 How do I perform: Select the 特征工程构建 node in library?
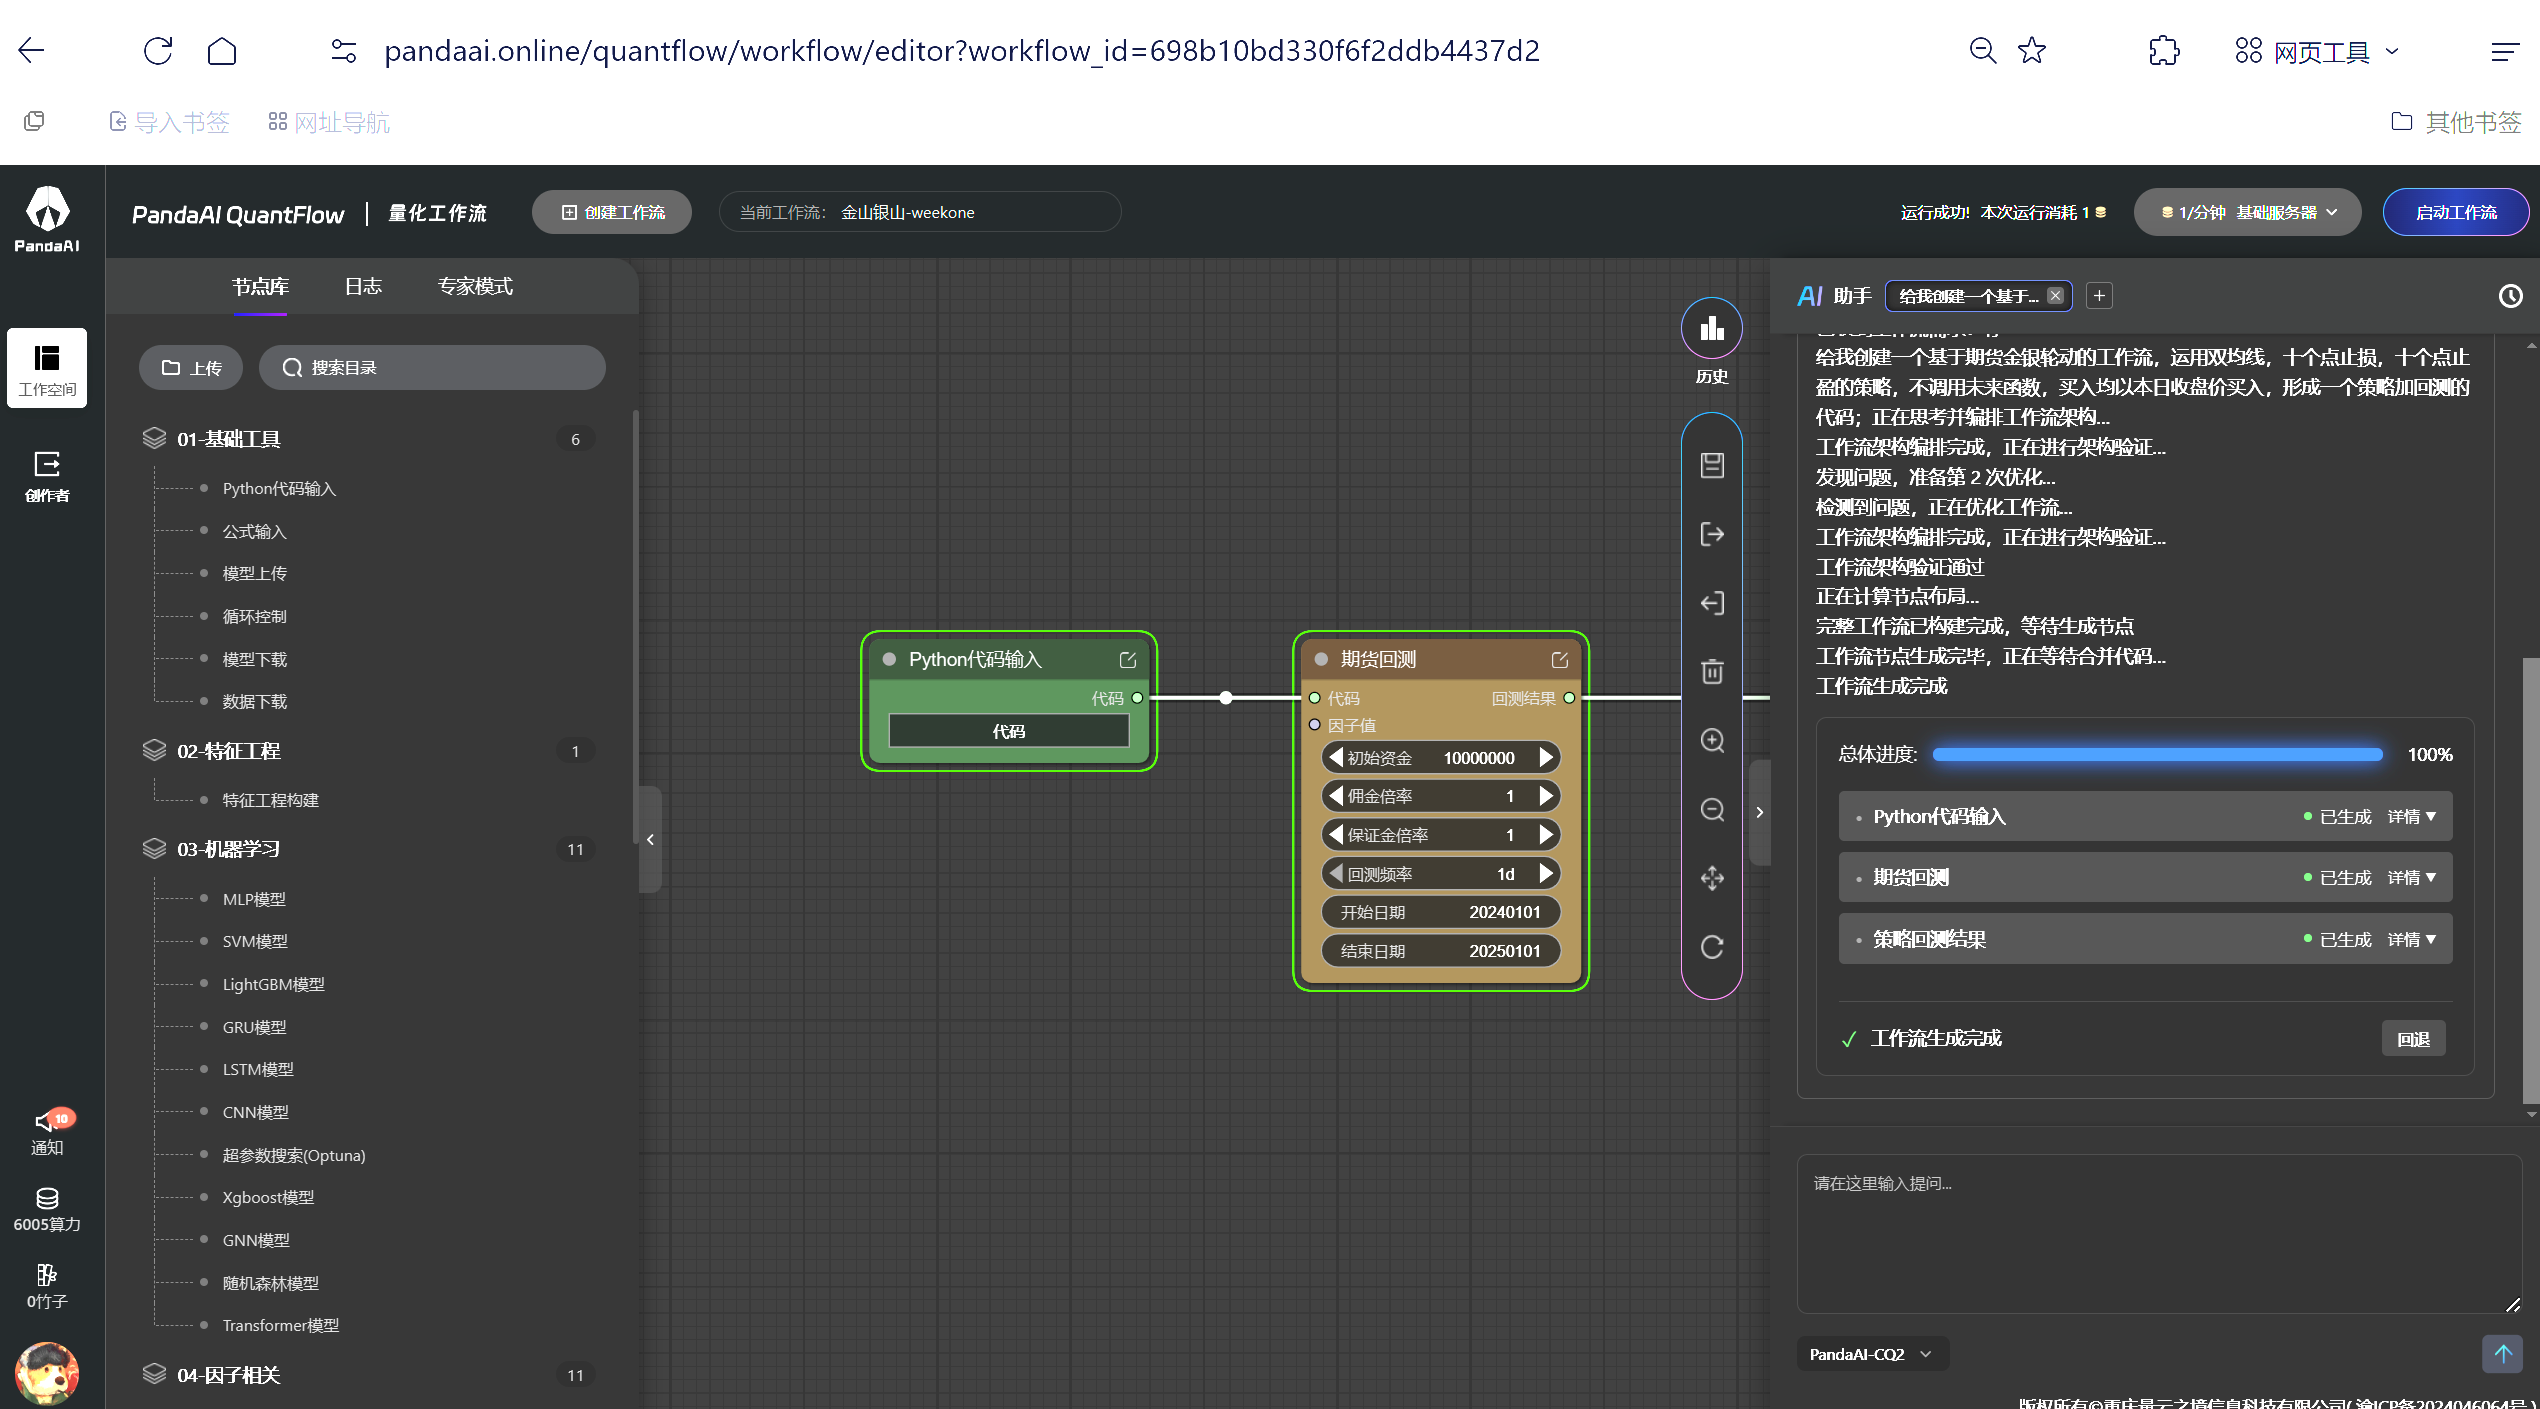tap(270, 800)
